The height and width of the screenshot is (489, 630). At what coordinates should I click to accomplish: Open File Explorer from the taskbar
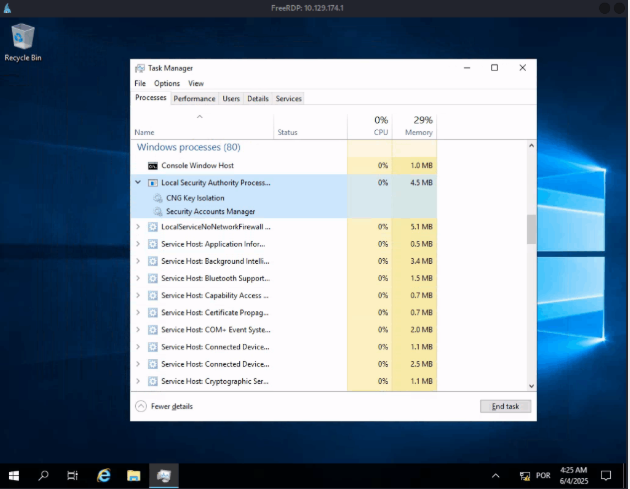click(x=132, y=475)
